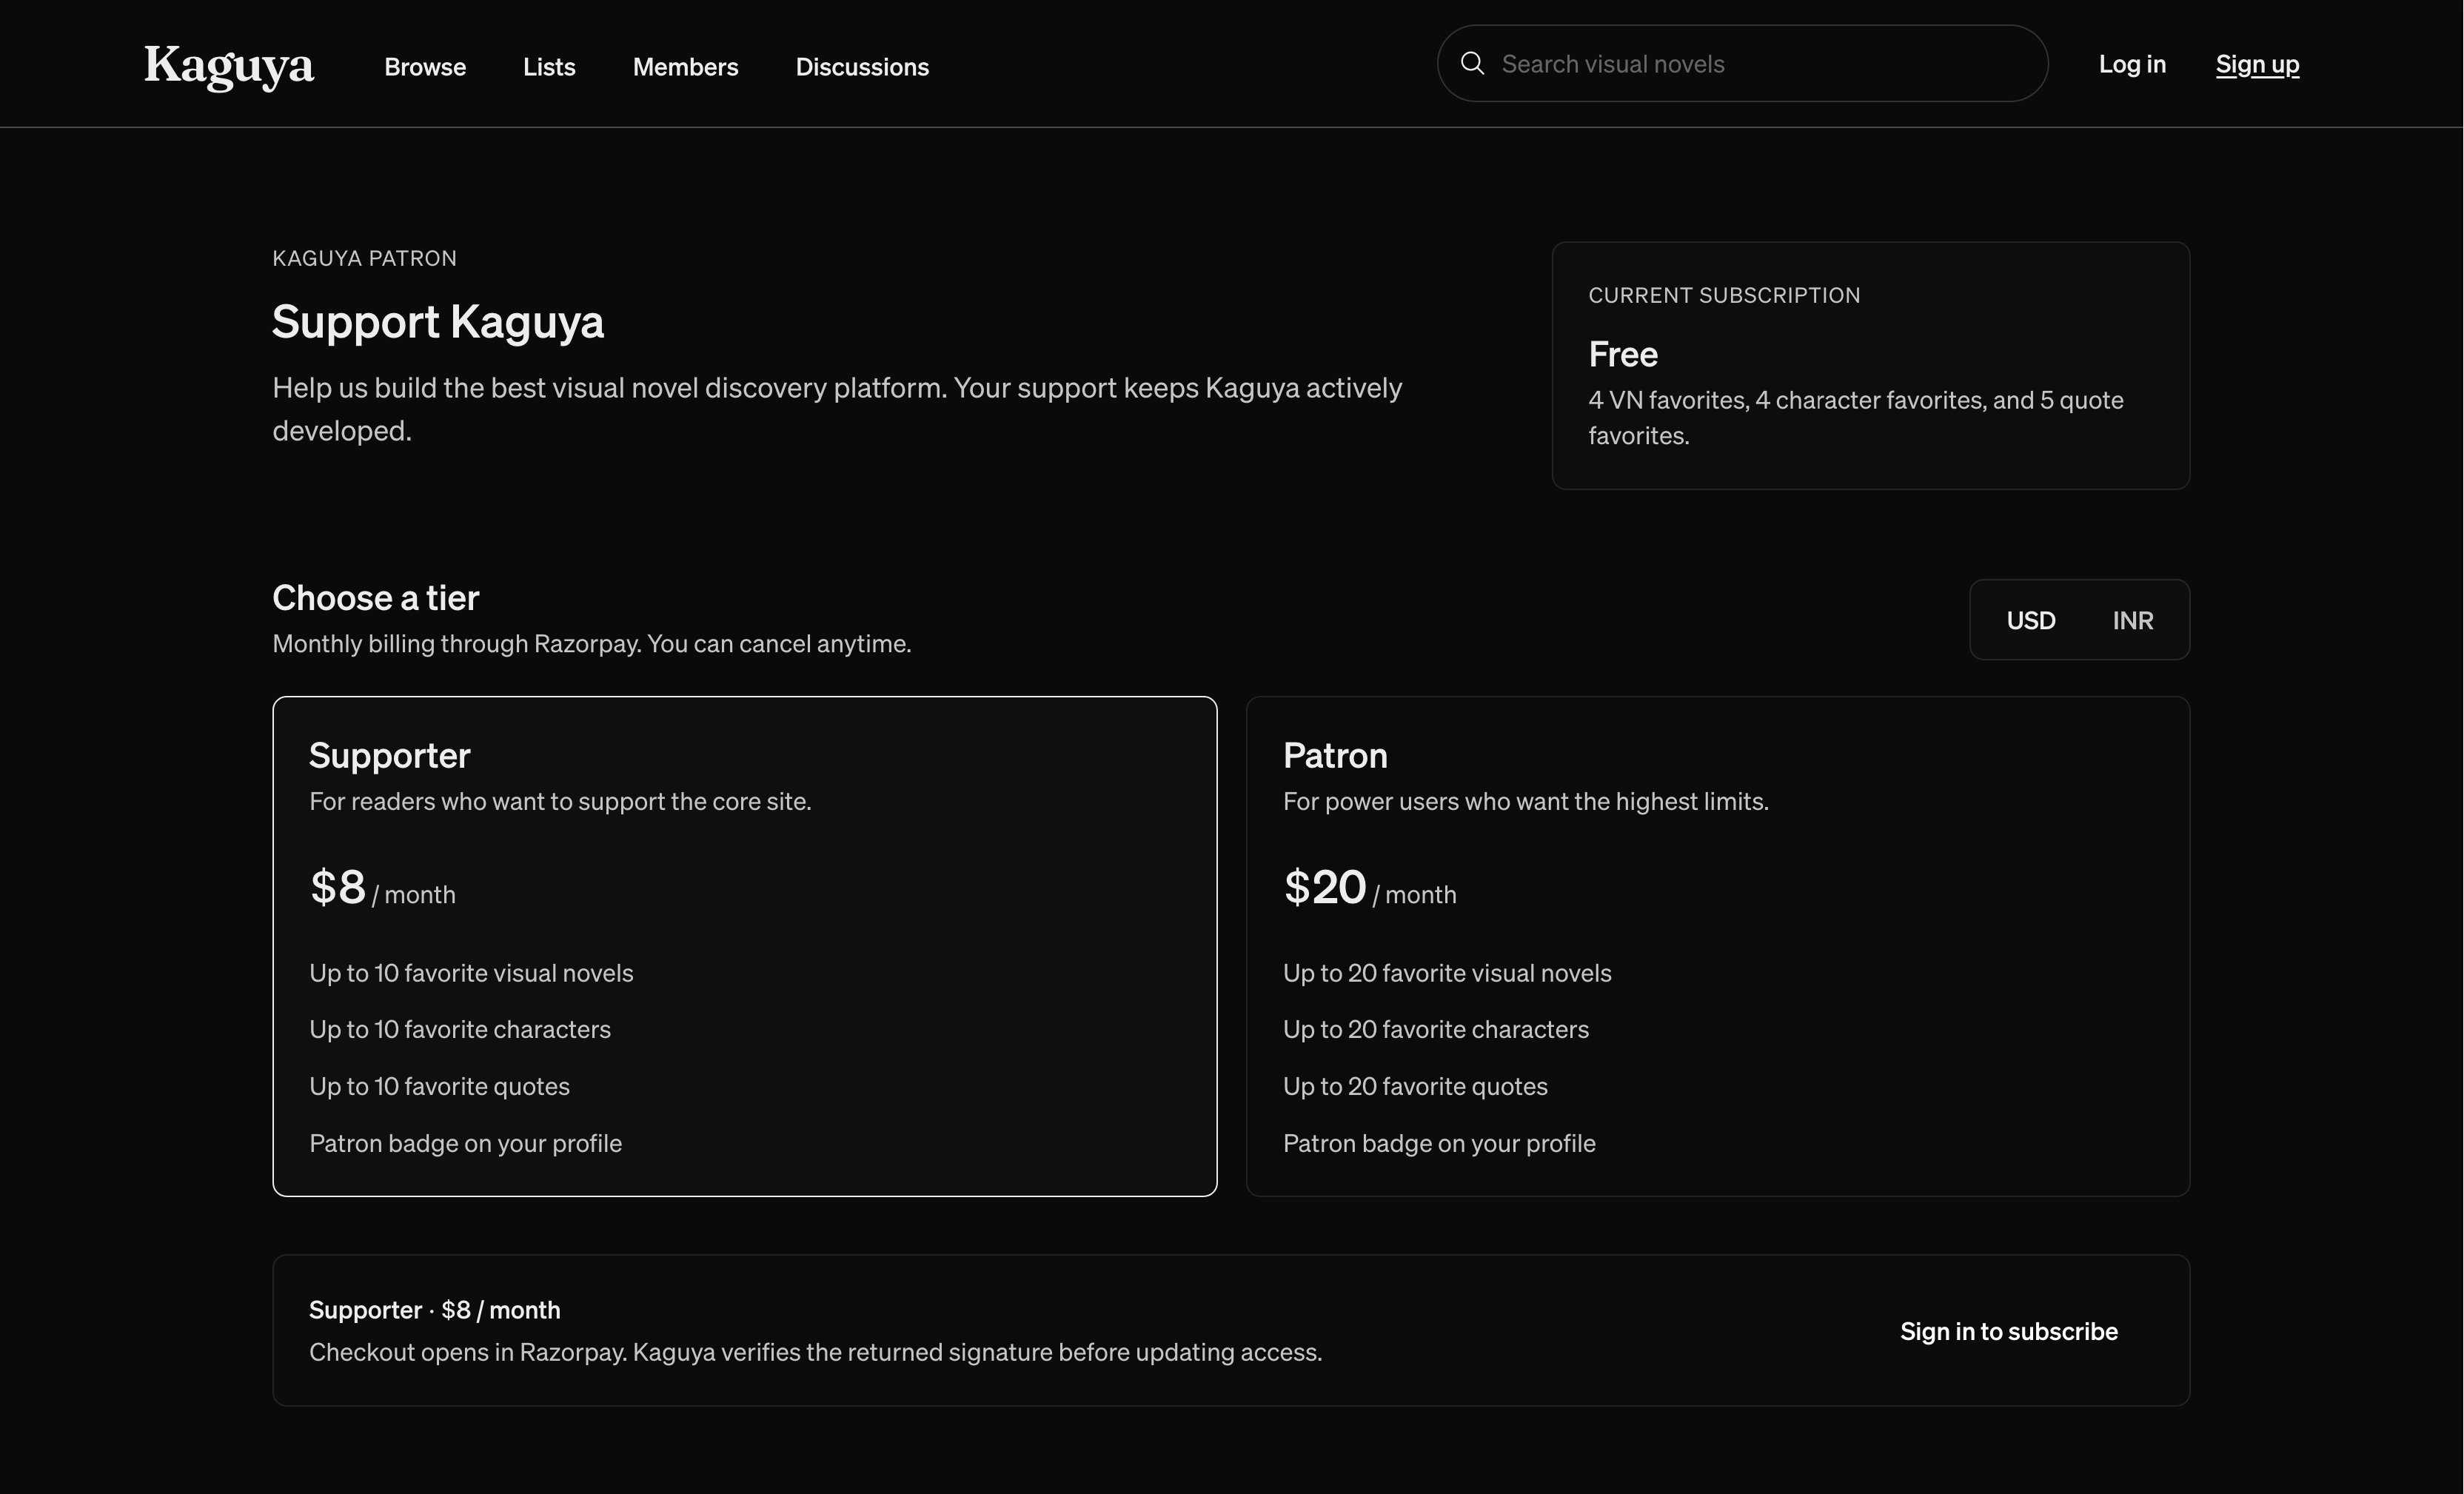
Task: Click the Current Subscription Free card
Action: click(x=1871, y=366)
